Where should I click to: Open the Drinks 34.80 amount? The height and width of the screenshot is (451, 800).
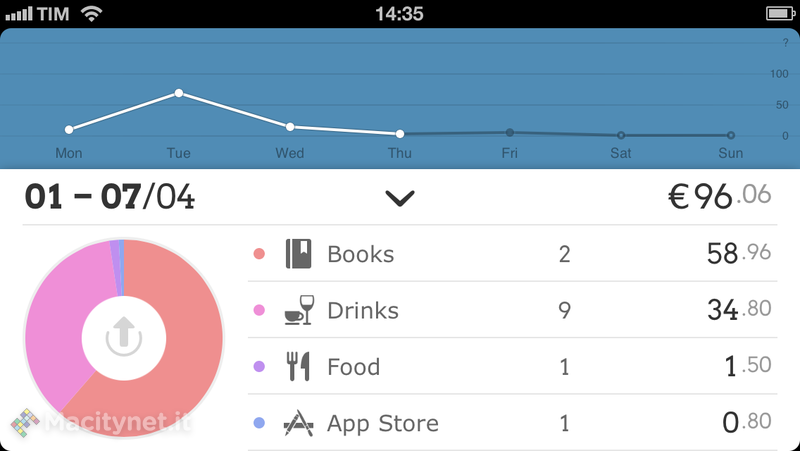click(739, 310)
